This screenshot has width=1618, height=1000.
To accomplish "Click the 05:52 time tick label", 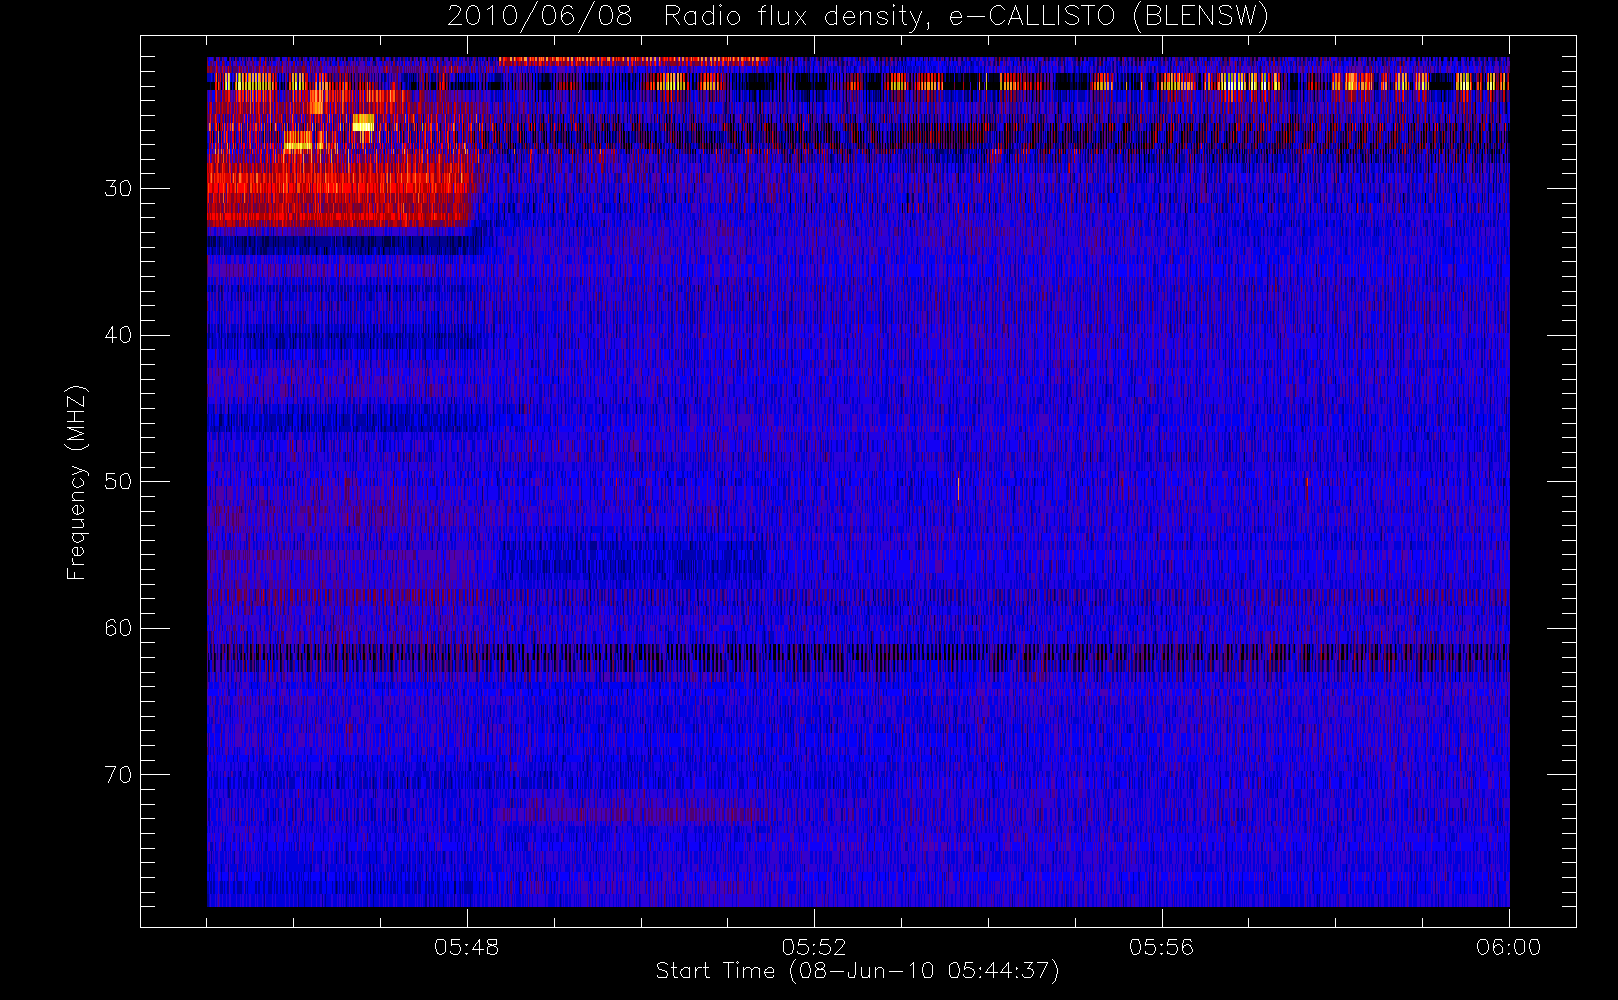I will (x=814, y=947).
